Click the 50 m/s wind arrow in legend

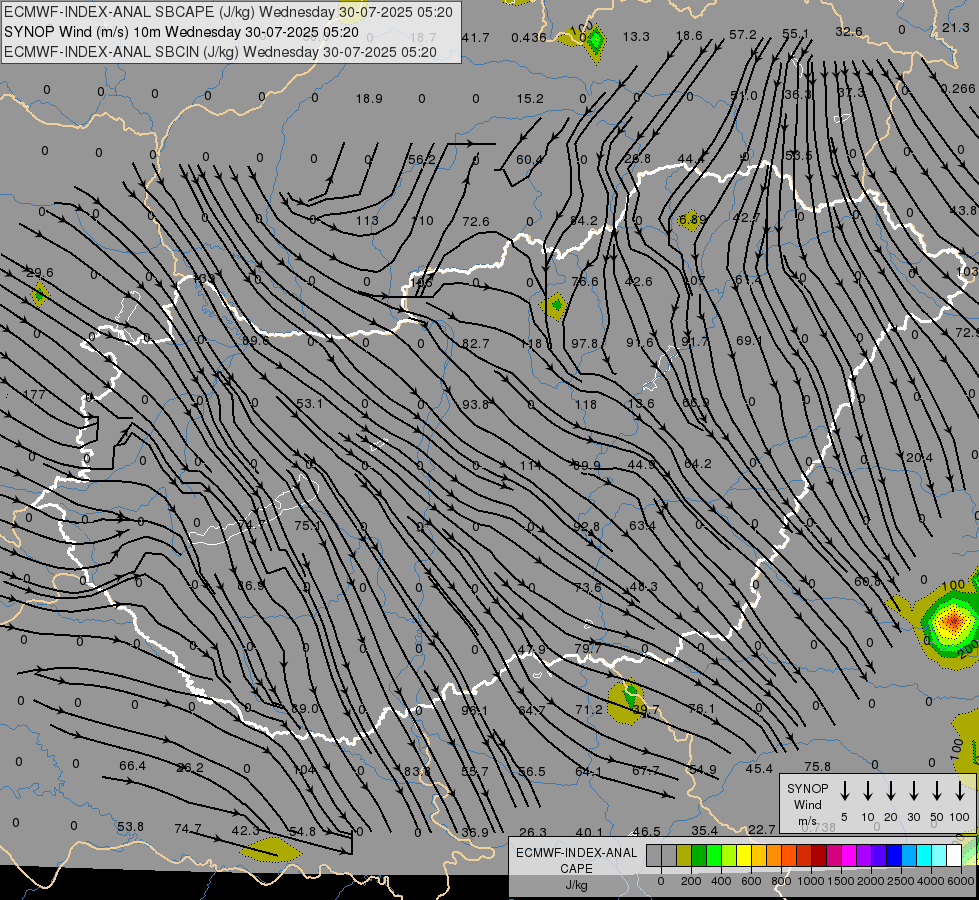[937, 791]
